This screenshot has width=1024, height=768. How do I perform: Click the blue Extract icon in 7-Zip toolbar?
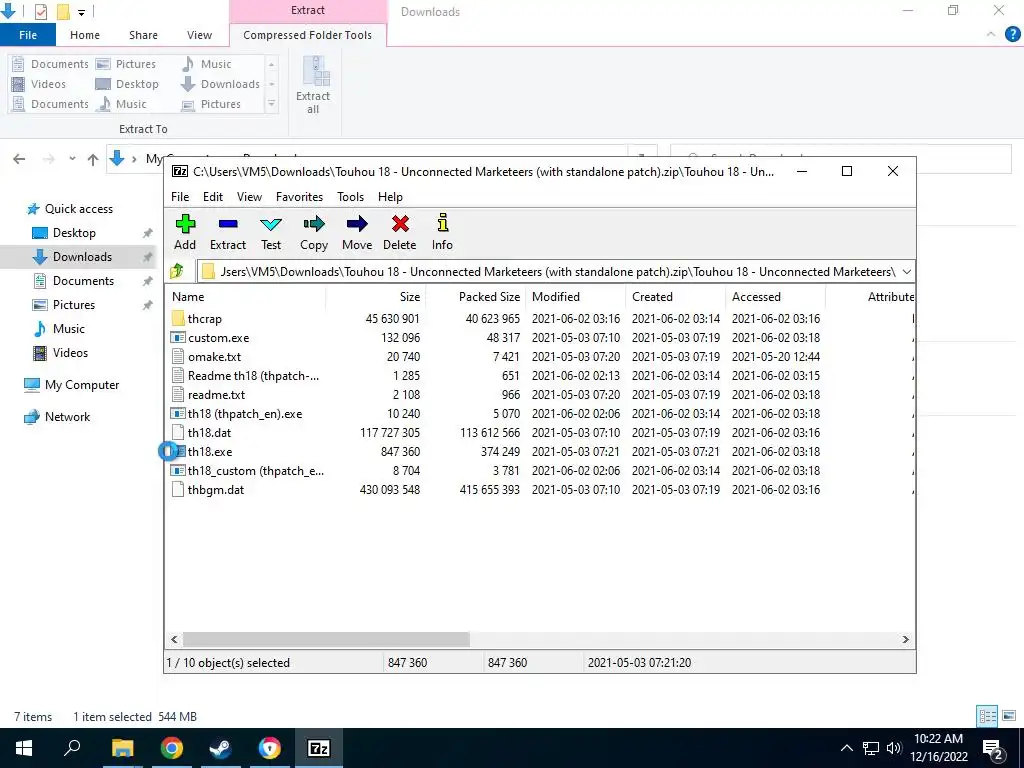228,224
